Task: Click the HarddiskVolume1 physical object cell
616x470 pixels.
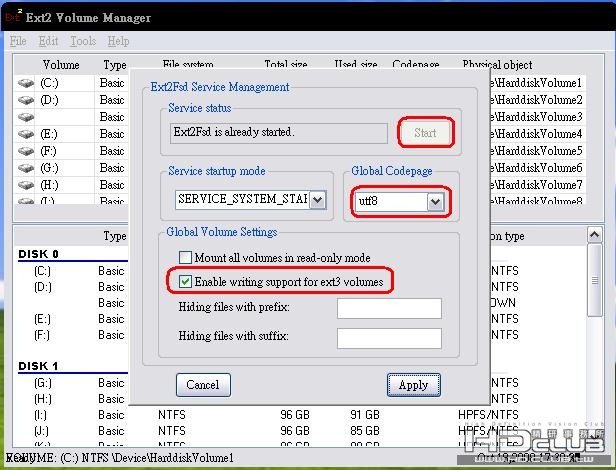Action: 537,83
